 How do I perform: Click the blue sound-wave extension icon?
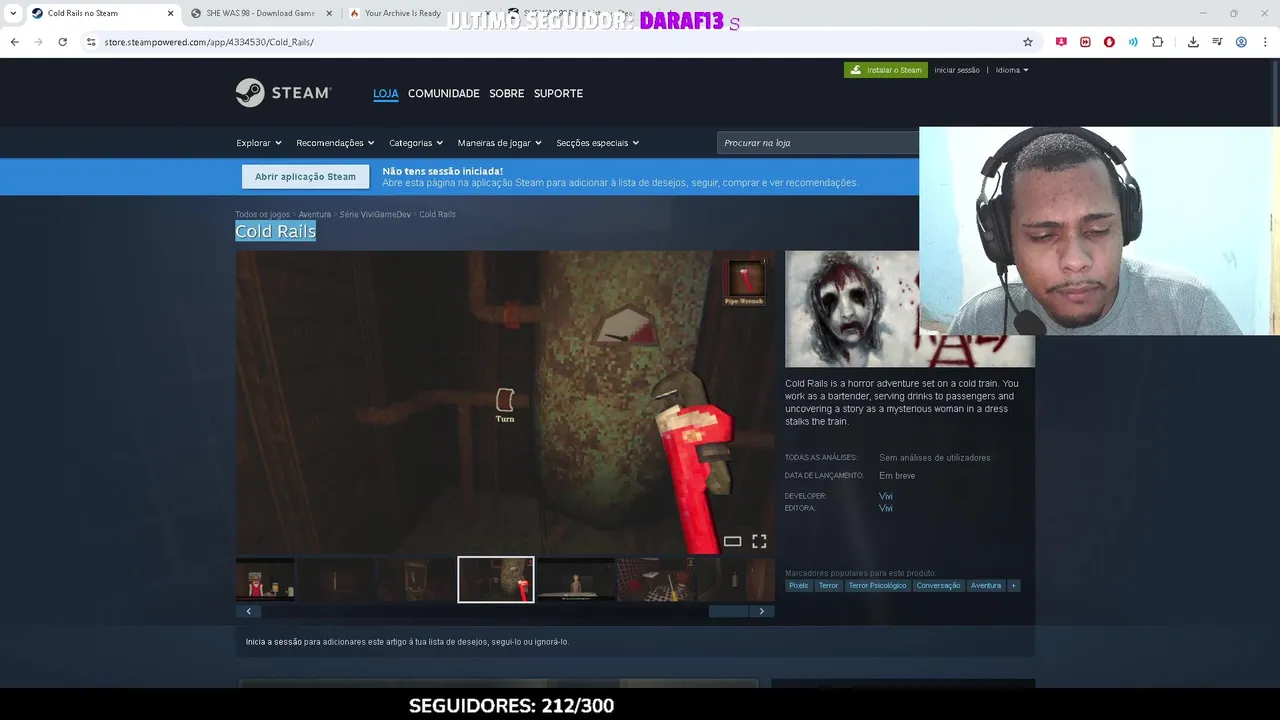[1133, 42]
